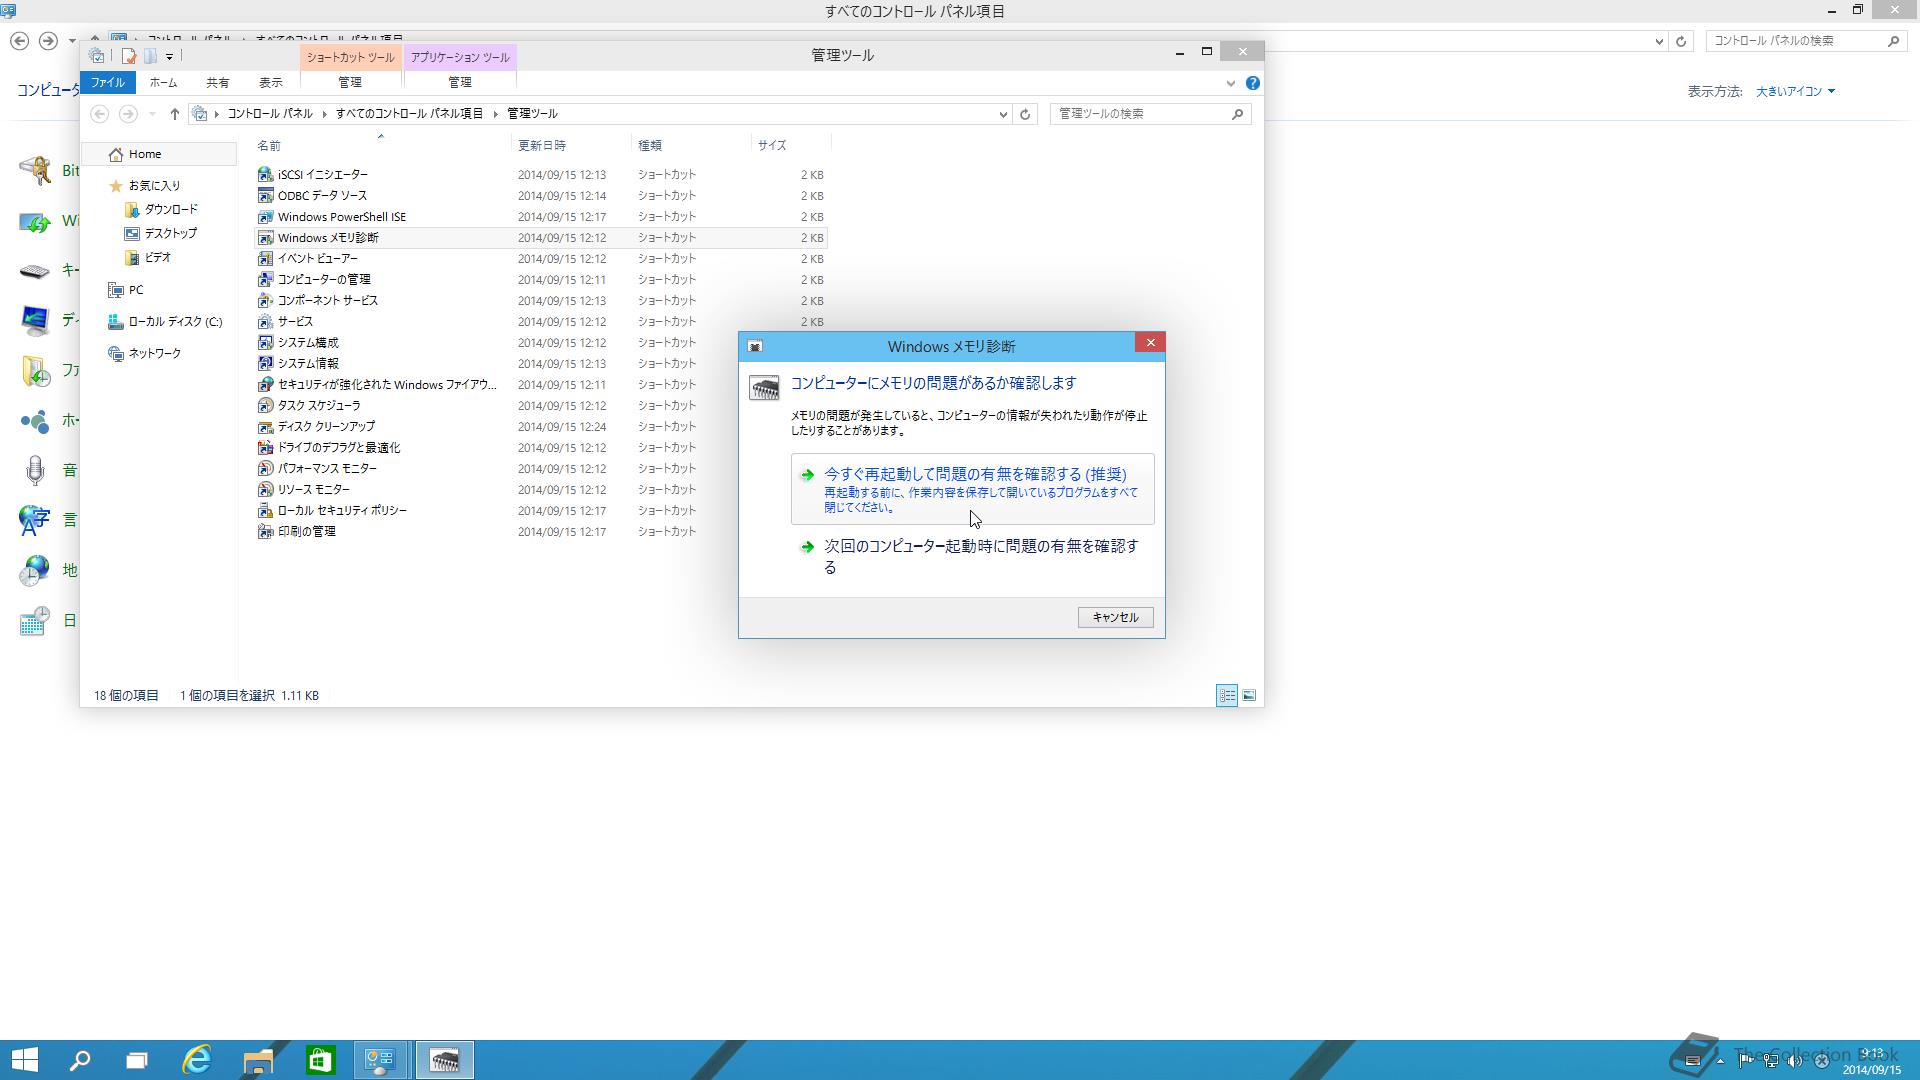Click the Windows ファイアウォール security icon
The width and height of the screenshot is (1920, 1080).
(x=265, y=385)
